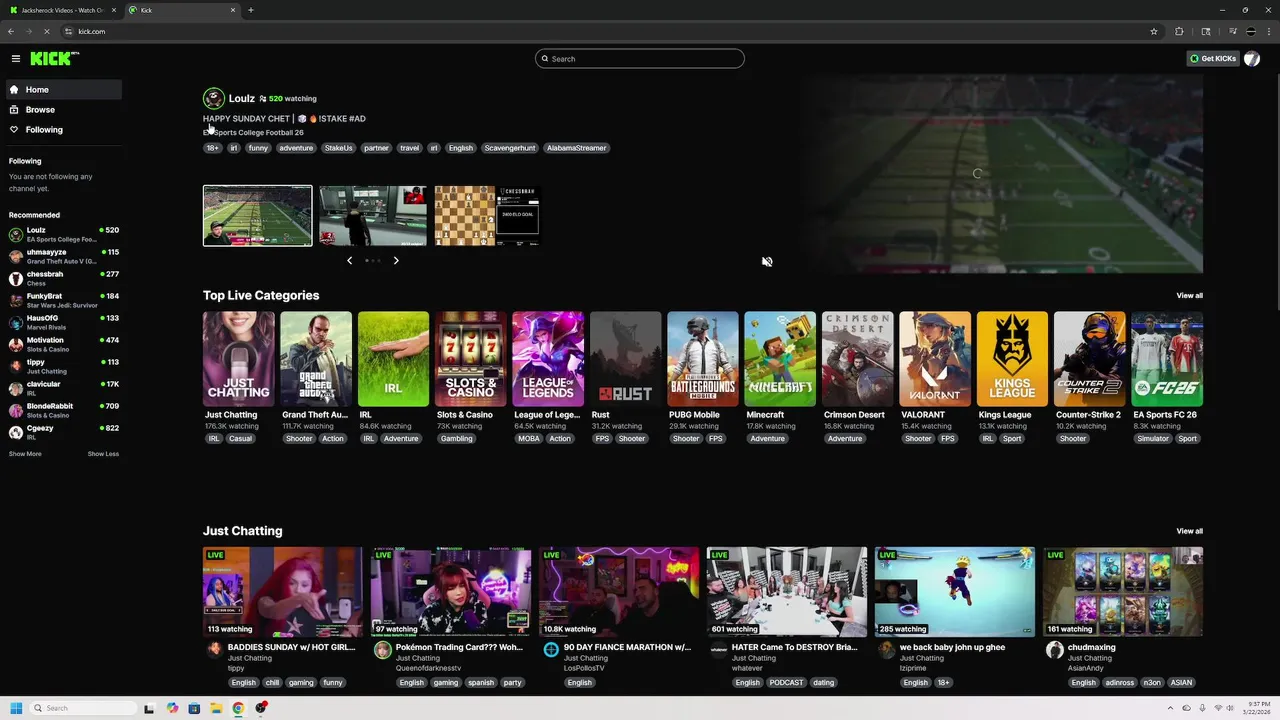
Task: Open the IRL category card
Action: coord(394,359)
